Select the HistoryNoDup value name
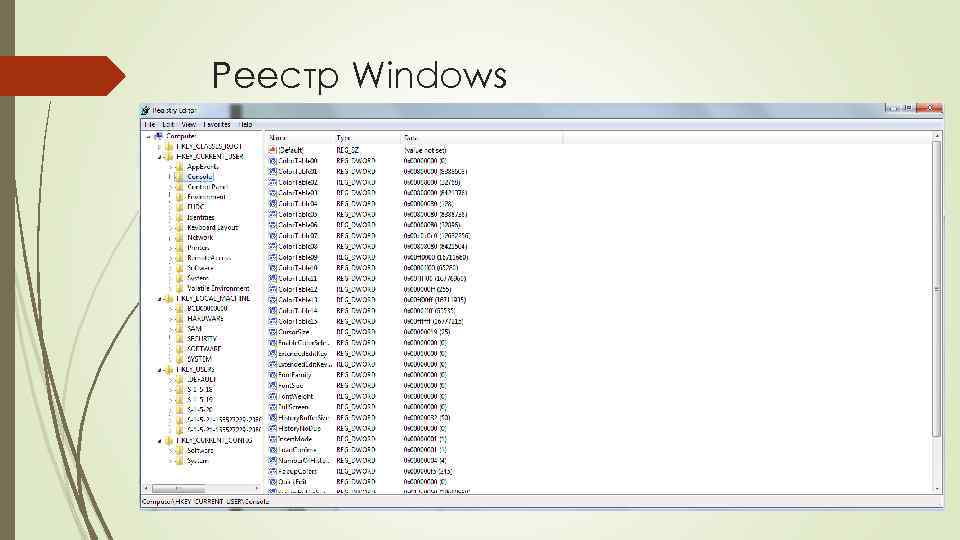Image resolution: width=960 pixels, height=540 pixels. click(299, 429)
